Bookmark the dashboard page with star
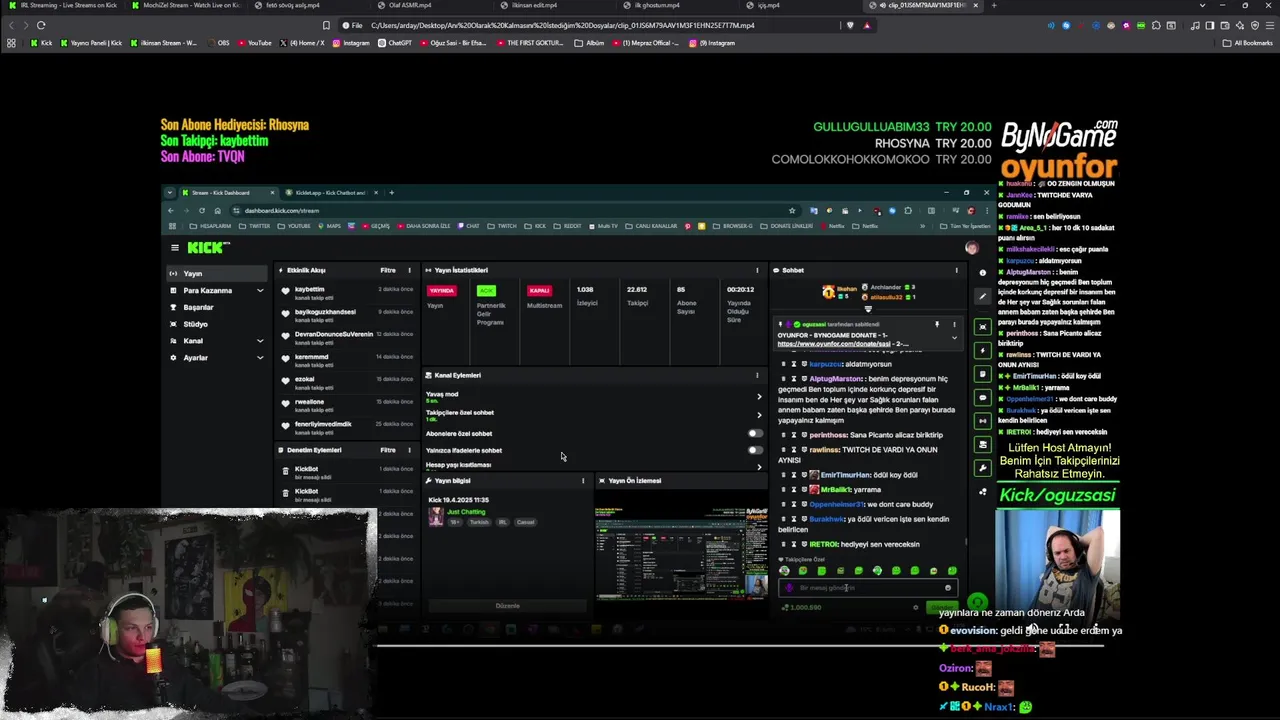 (x=792, y=210)
